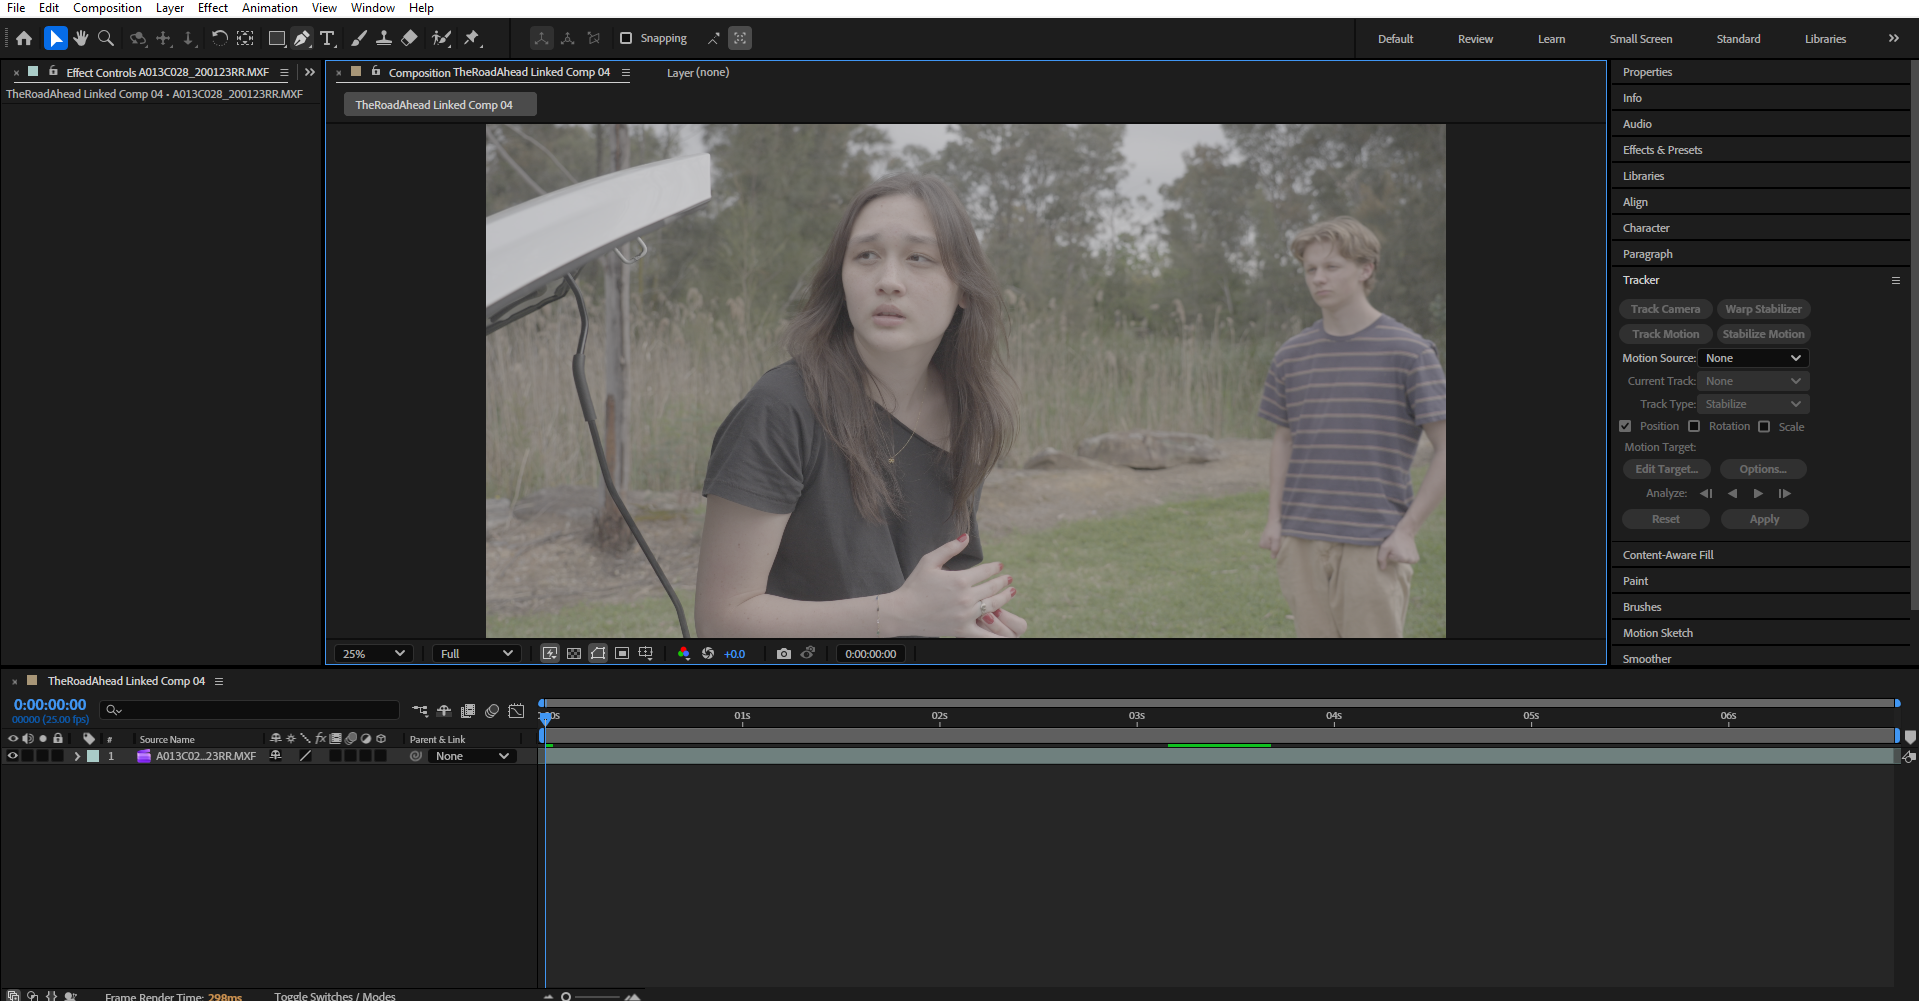Select the Eraser tool
This screenshot has height=1001, width=1919.
(x=409, y=38)
